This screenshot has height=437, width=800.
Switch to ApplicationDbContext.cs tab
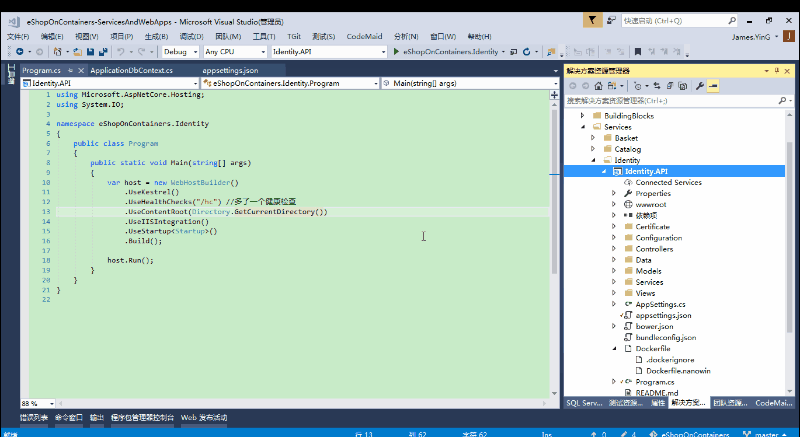coord(132,70)
